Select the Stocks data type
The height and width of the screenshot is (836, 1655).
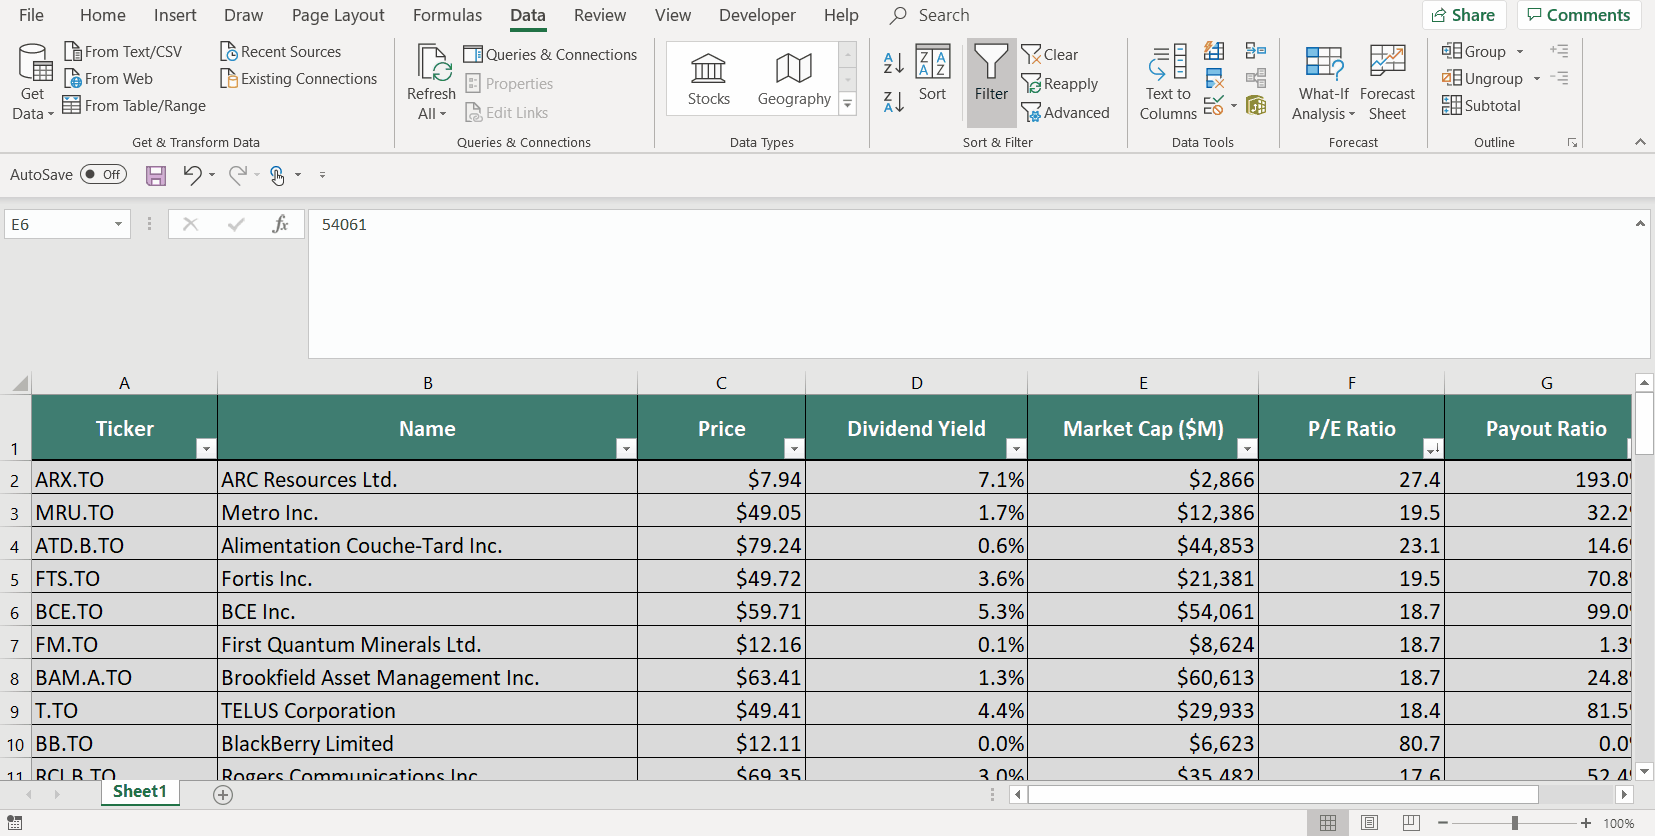(x=708, y=79)
